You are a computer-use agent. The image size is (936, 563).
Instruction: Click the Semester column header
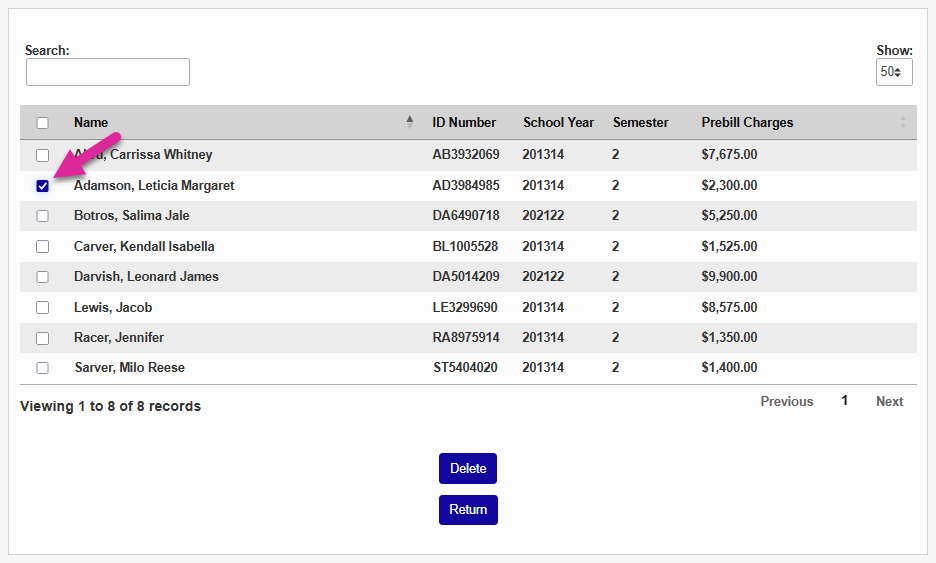coord(640,123)
